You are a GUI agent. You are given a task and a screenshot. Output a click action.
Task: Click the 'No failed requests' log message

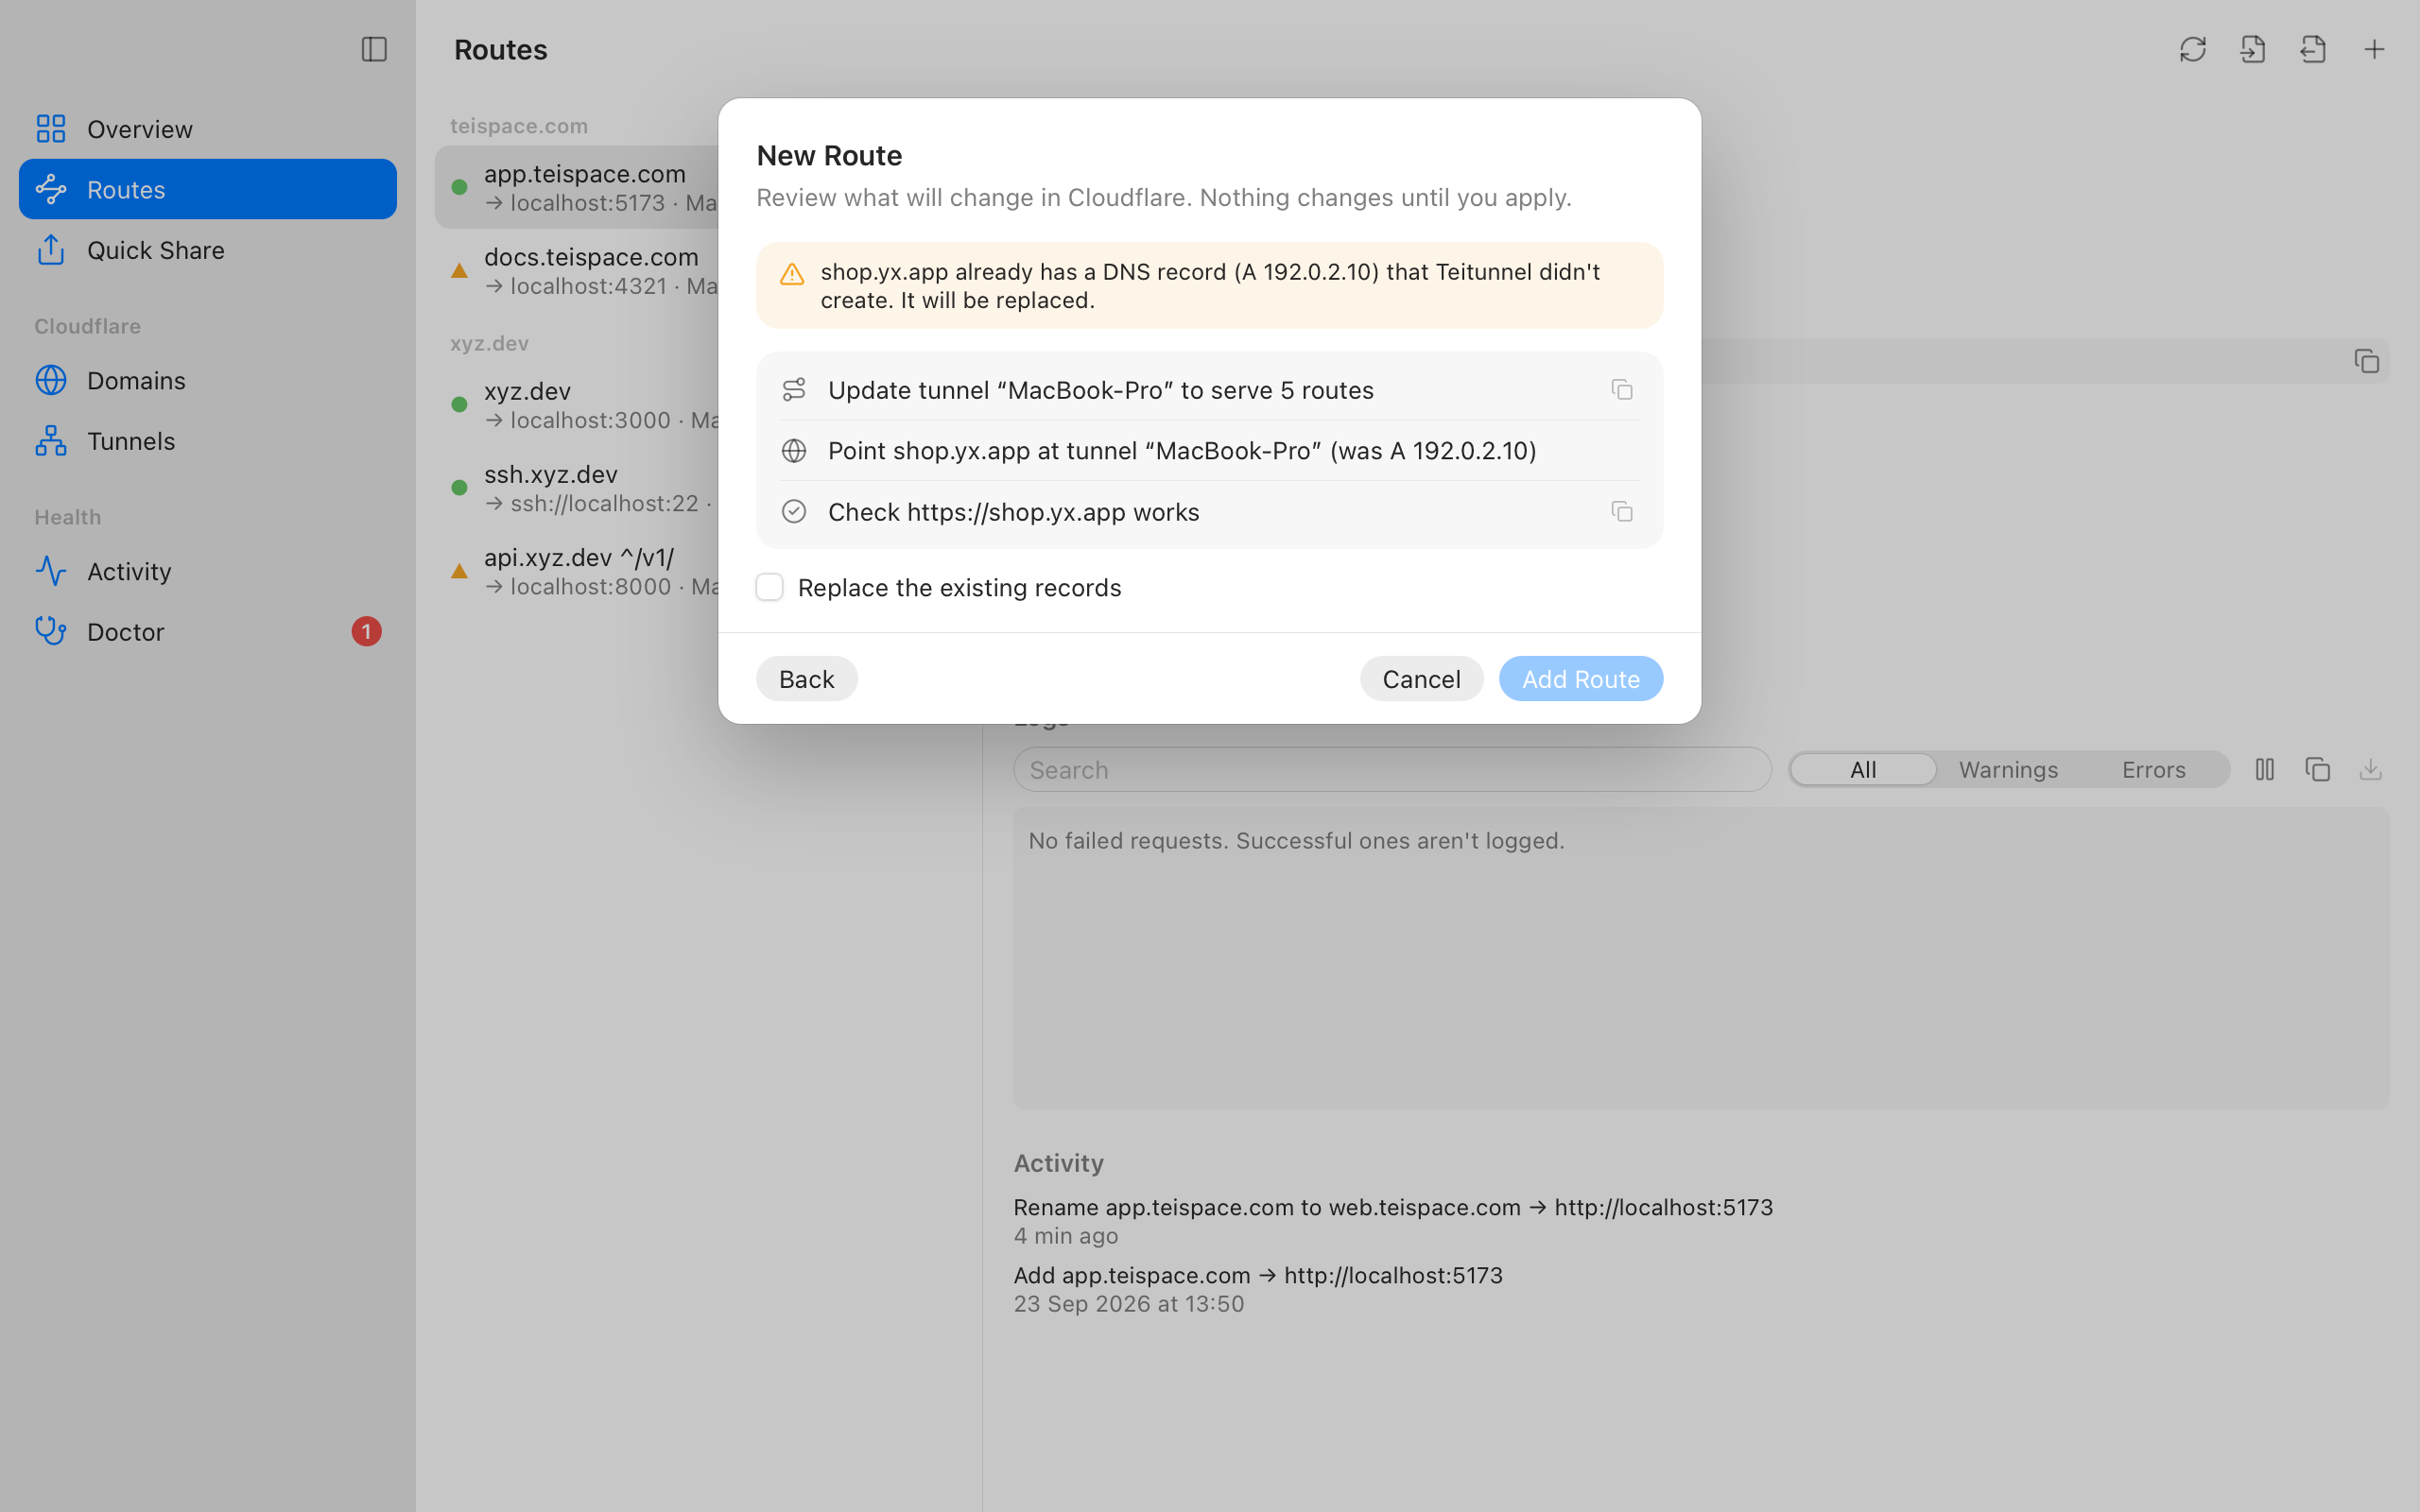pos(1296,841)
